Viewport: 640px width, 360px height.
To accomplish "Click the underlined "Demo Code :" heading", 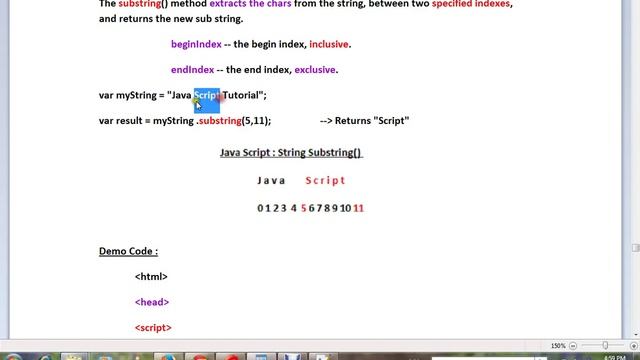I will [128, 251].
